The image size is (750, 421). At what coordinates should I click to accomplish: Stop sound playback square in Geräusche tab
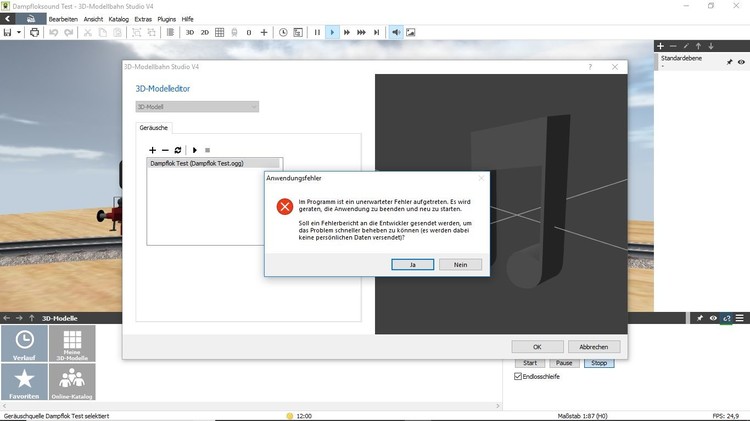tap(208, 150)
